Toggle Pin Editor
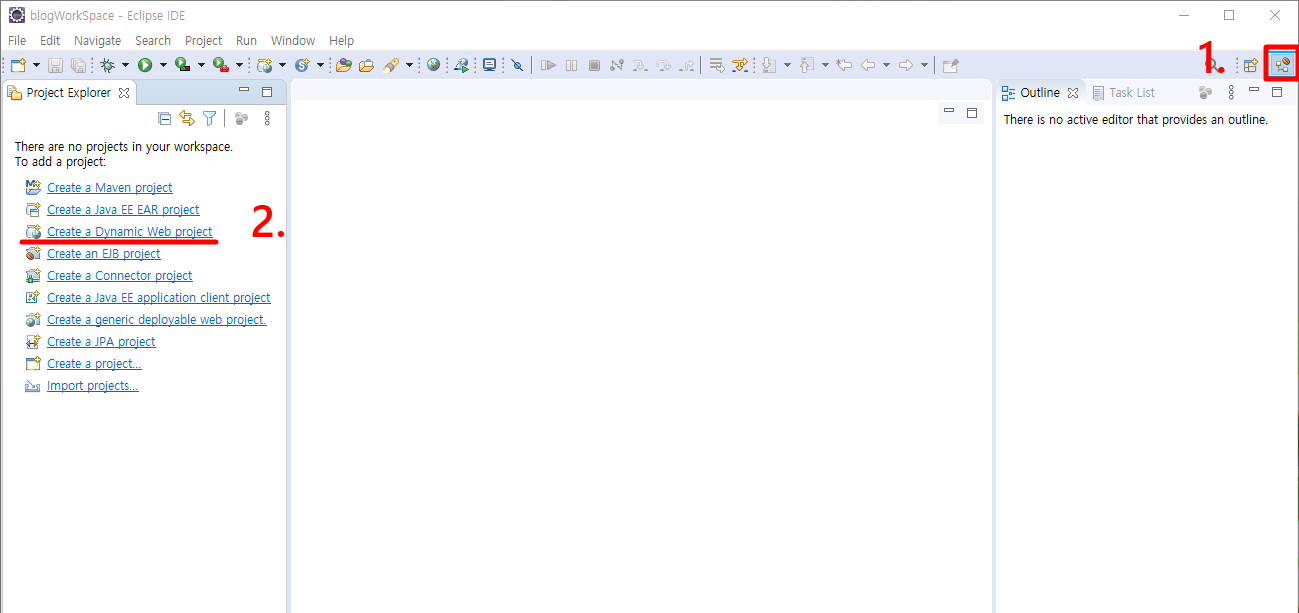Viewport: 1299px width, 613px height. coord(950,65)
